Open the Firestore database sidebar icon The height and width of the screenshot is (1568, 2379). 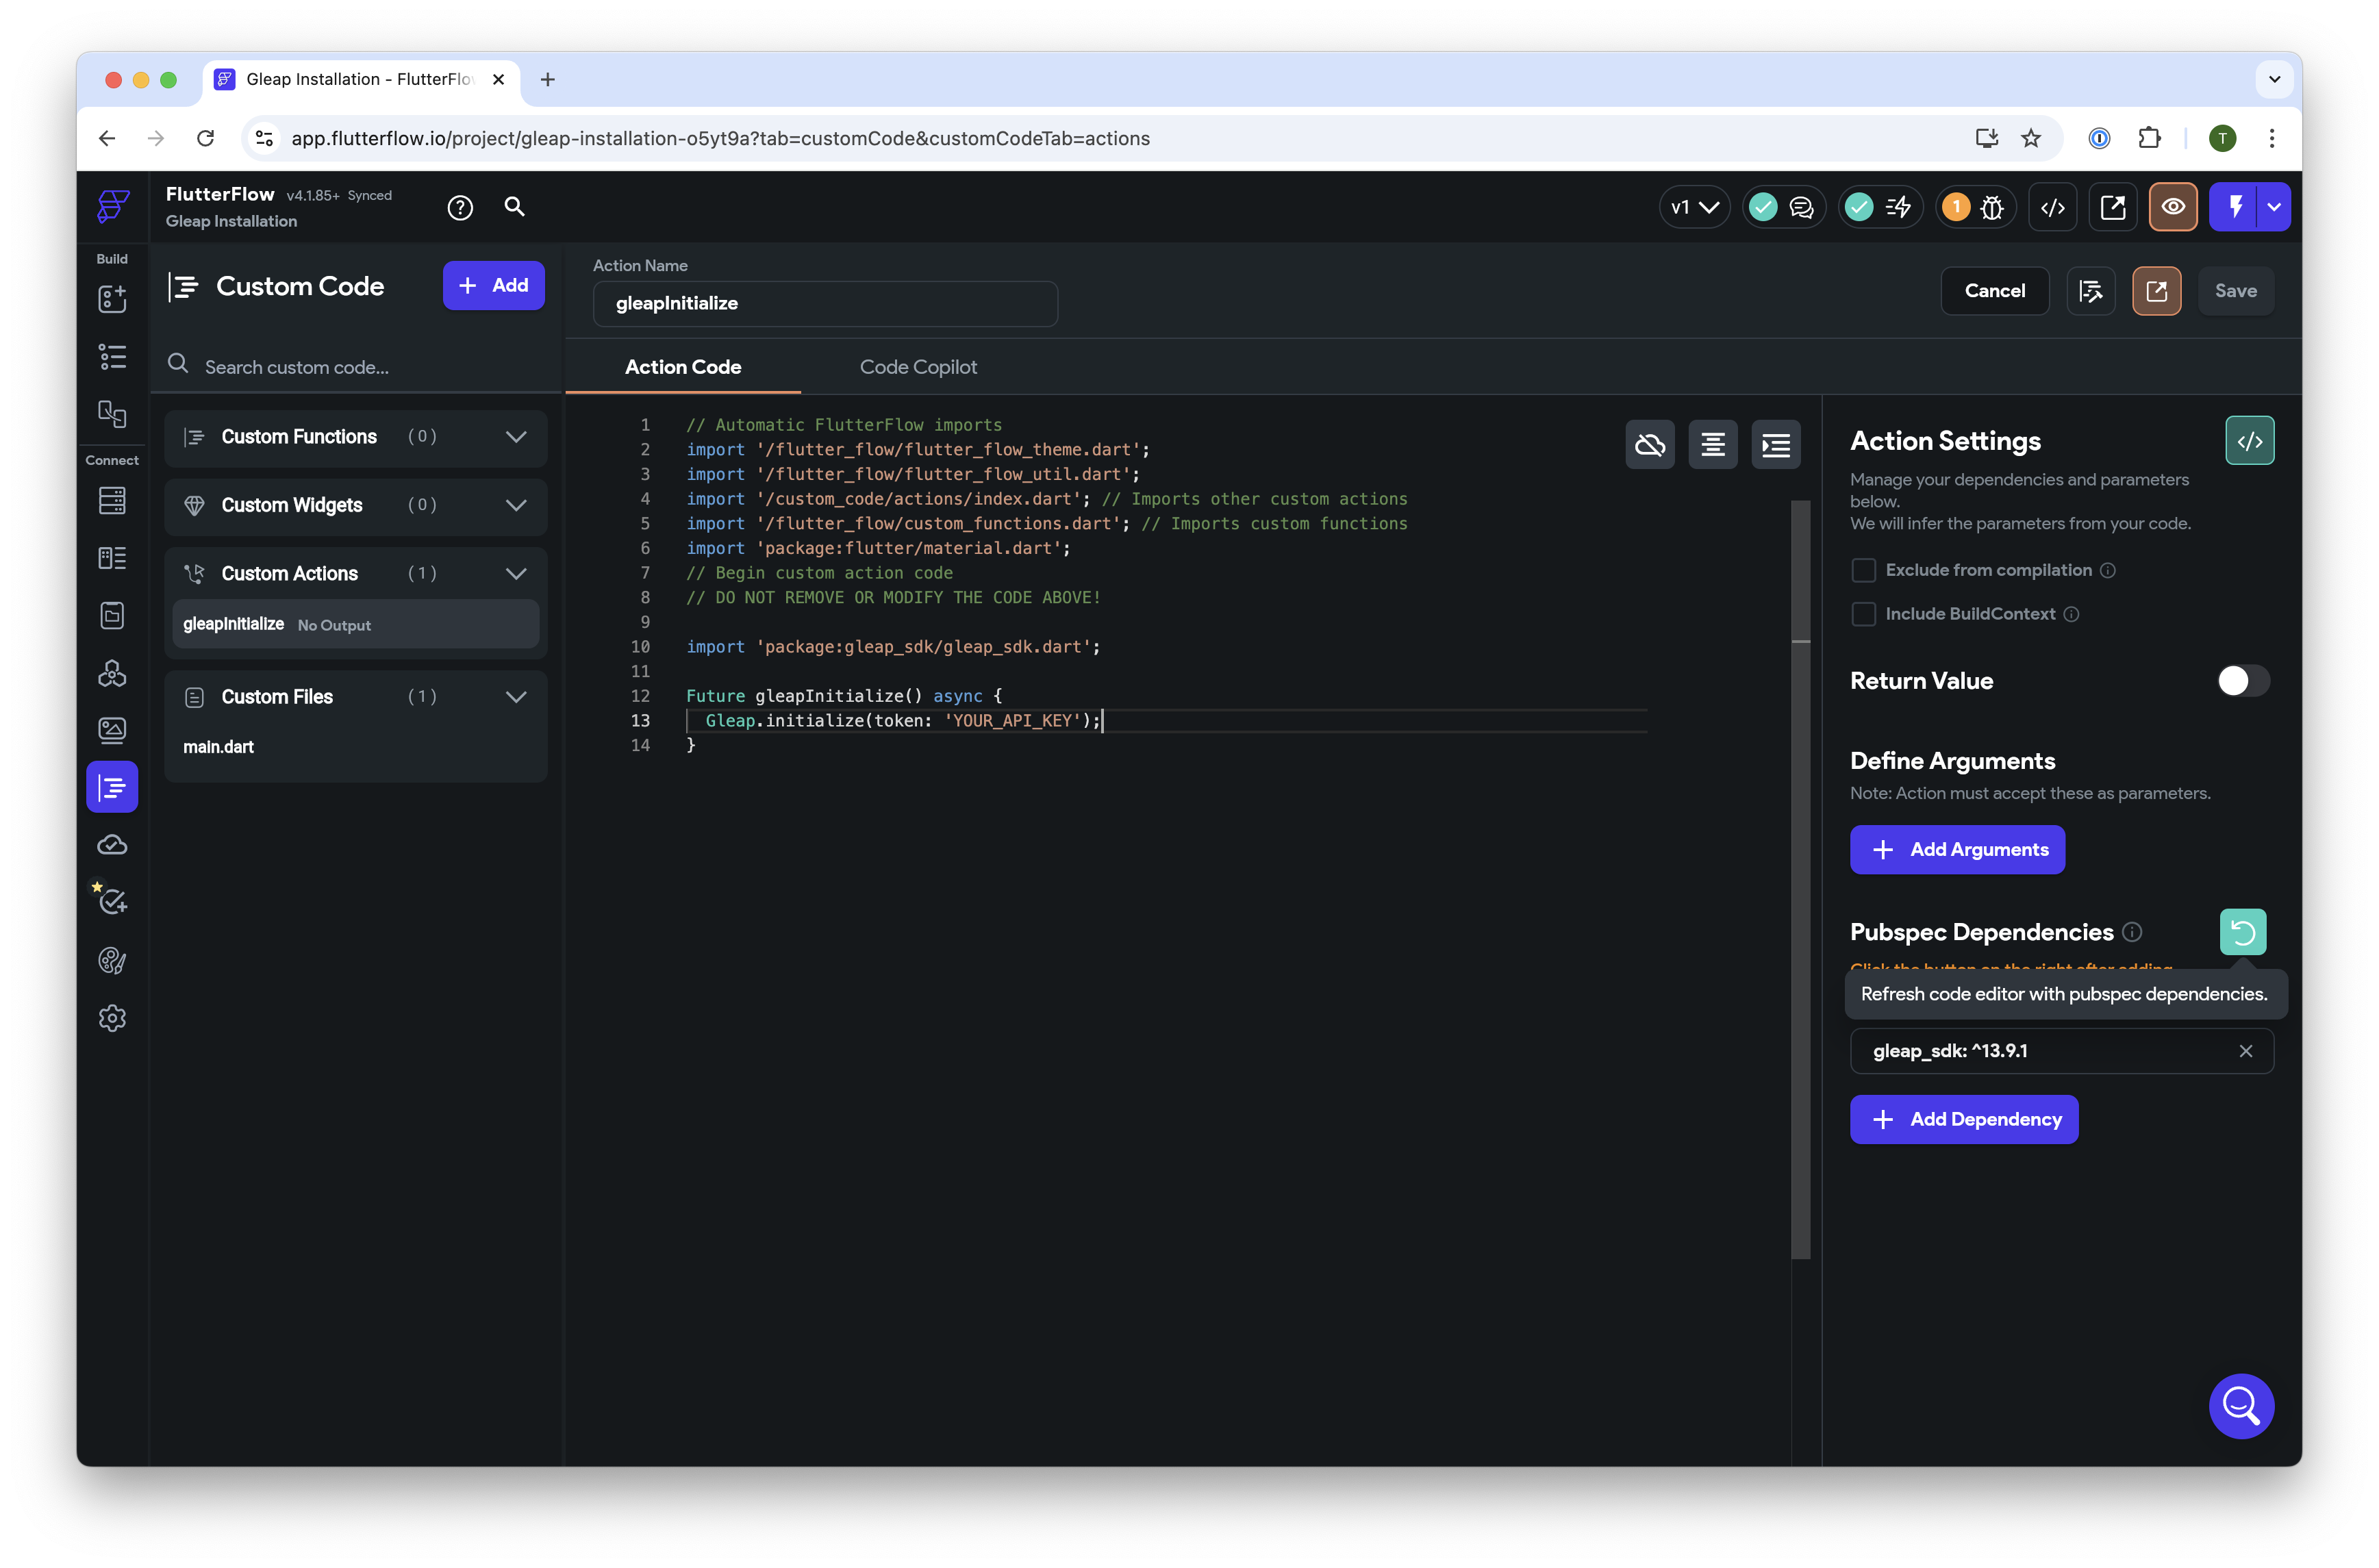click(112, 500)
